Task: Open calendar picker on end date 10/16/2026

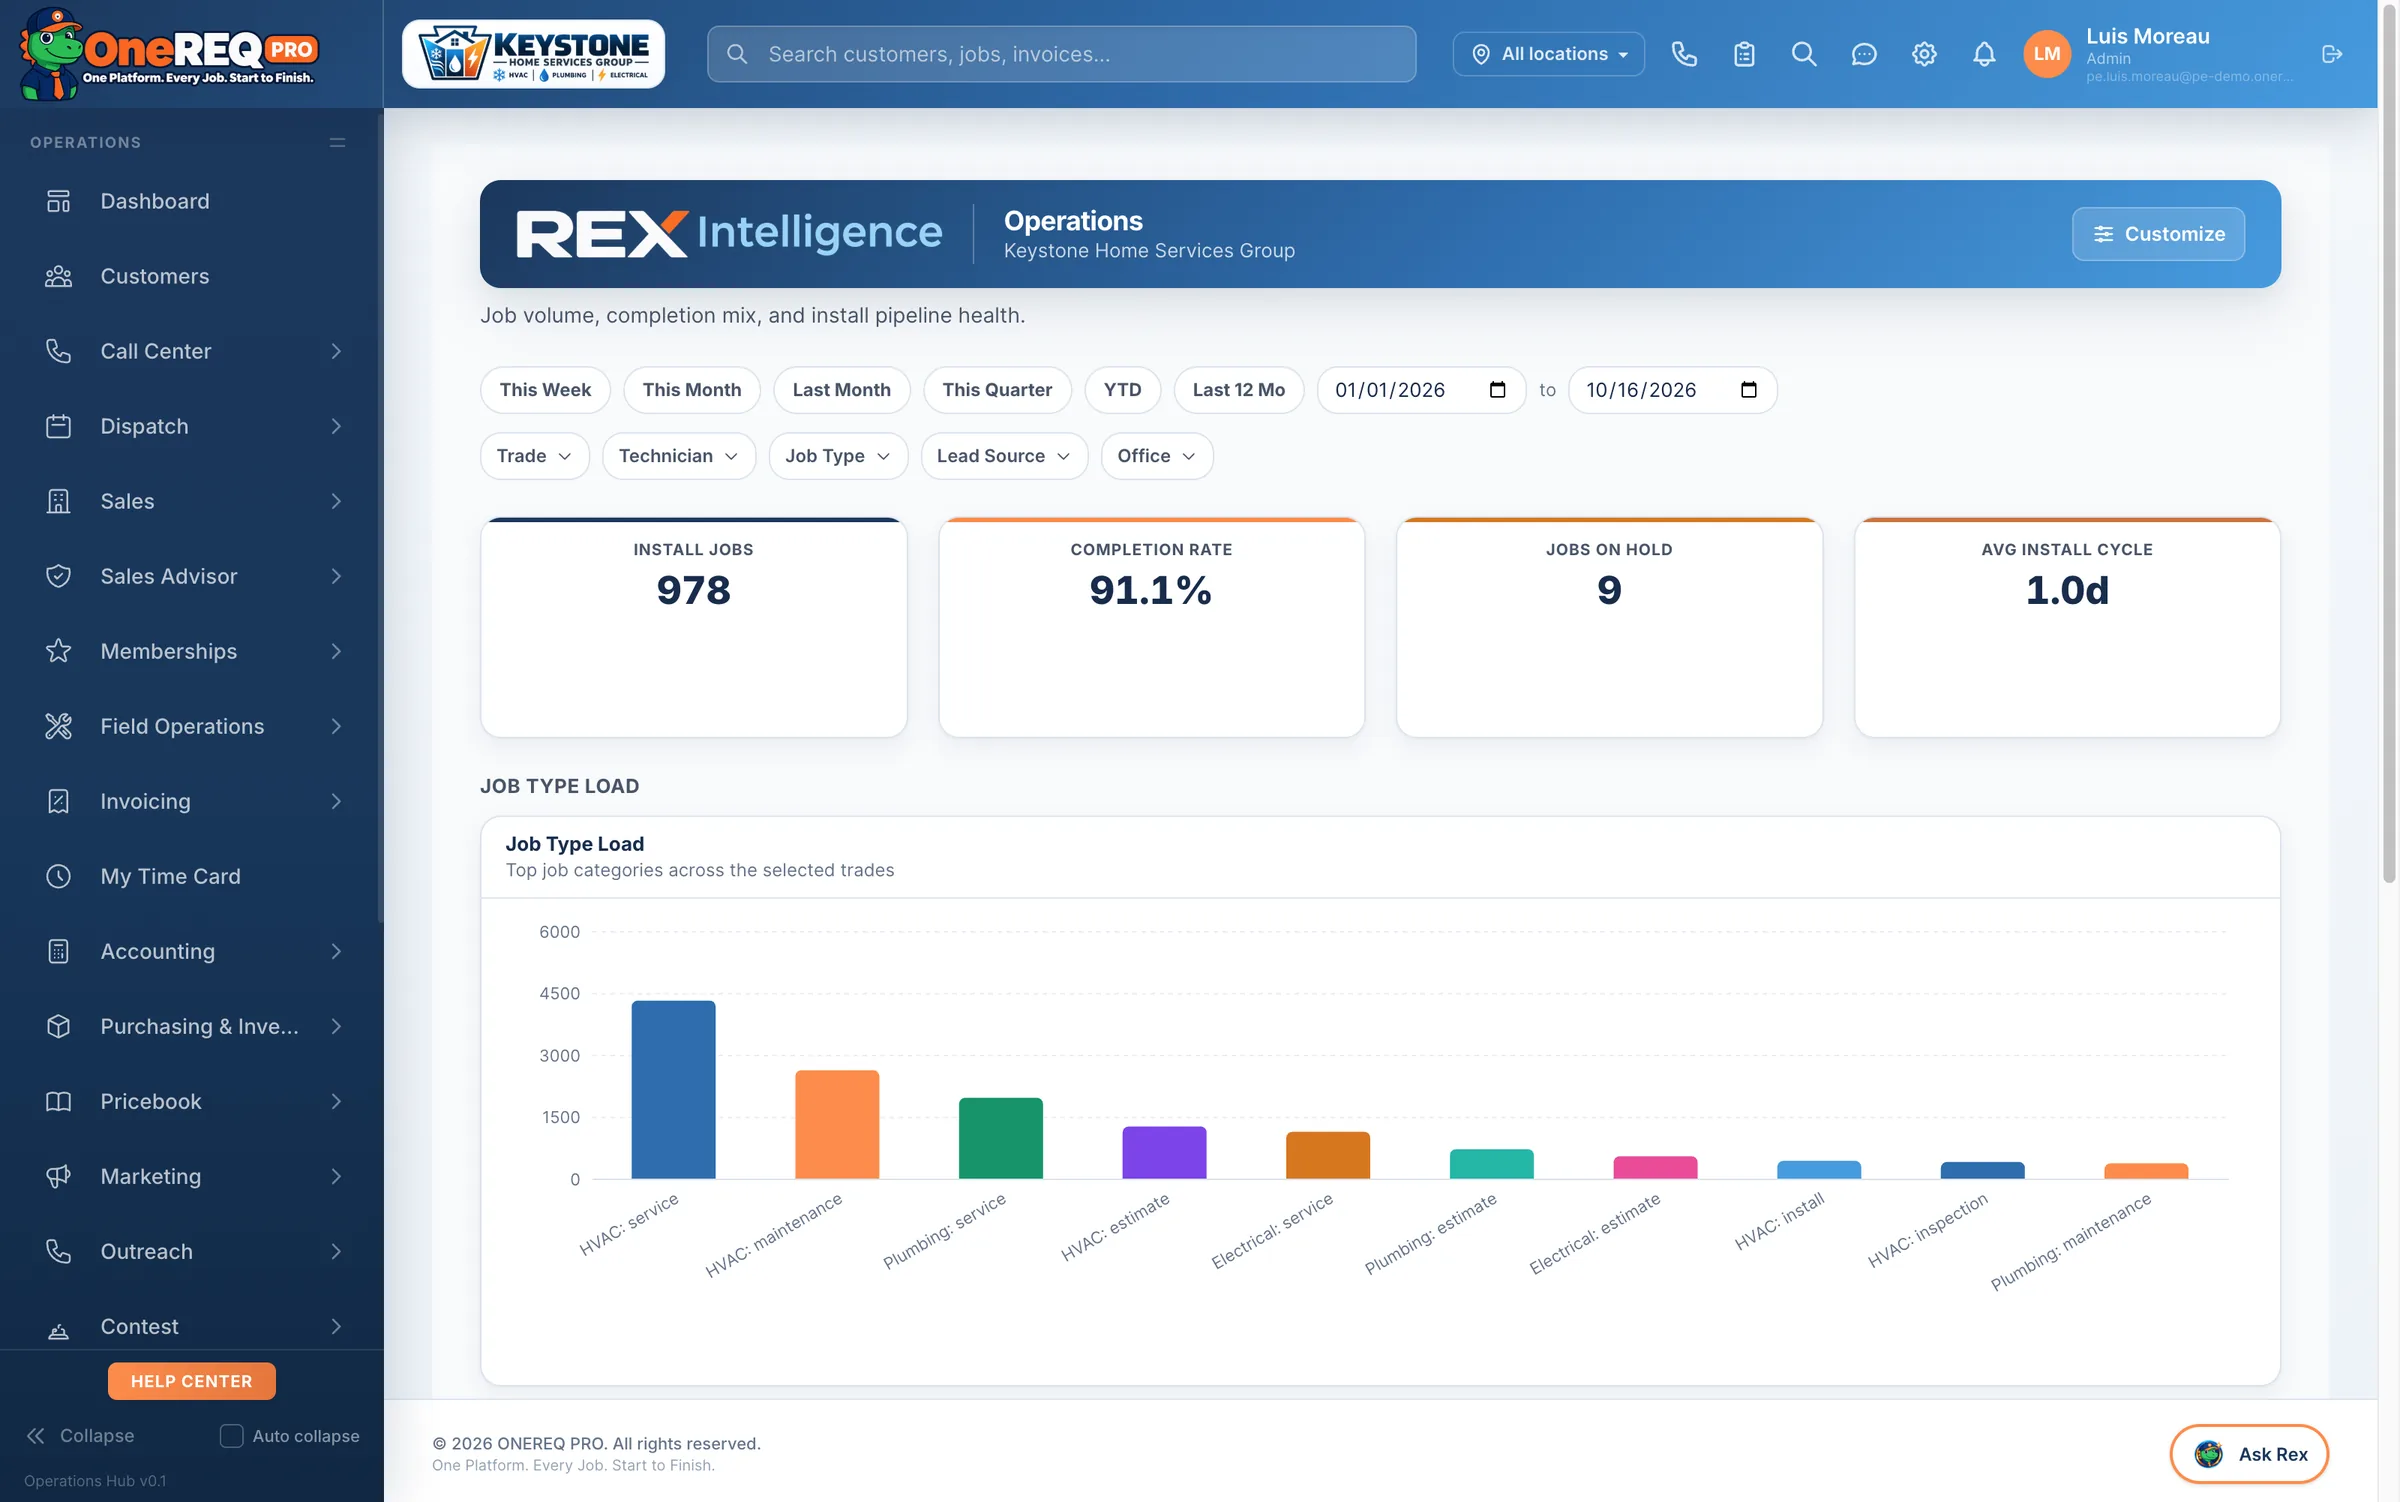Action: click(x=1748, y=390)
